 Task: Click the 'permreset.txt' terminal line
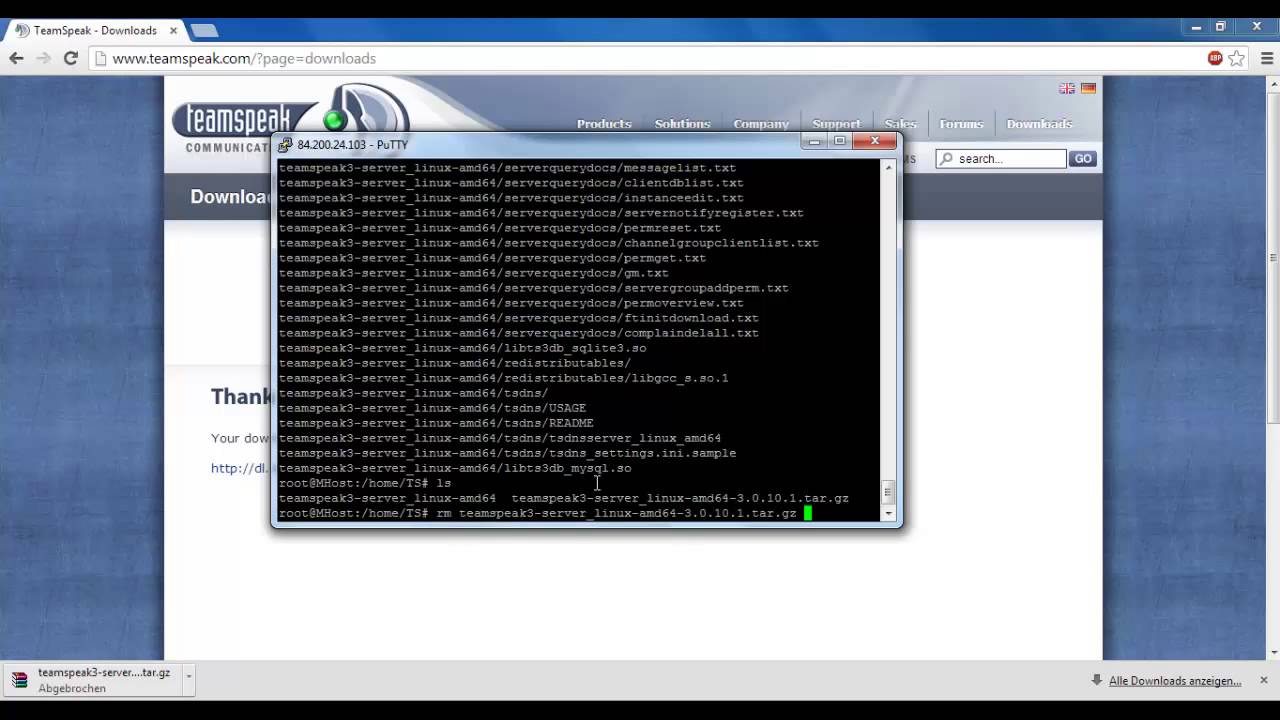tap(500, 228)
